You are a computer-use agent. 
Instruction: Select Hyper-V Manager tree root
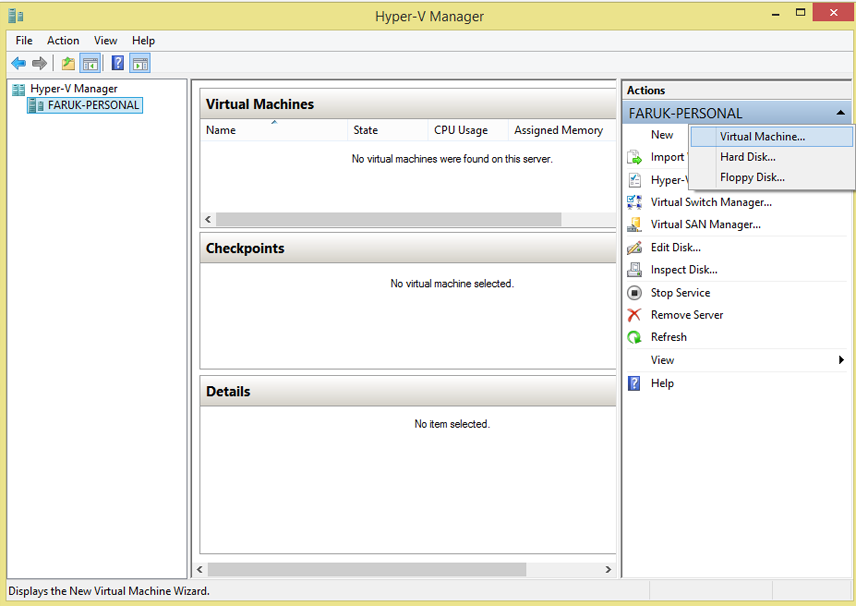(74, 89)
